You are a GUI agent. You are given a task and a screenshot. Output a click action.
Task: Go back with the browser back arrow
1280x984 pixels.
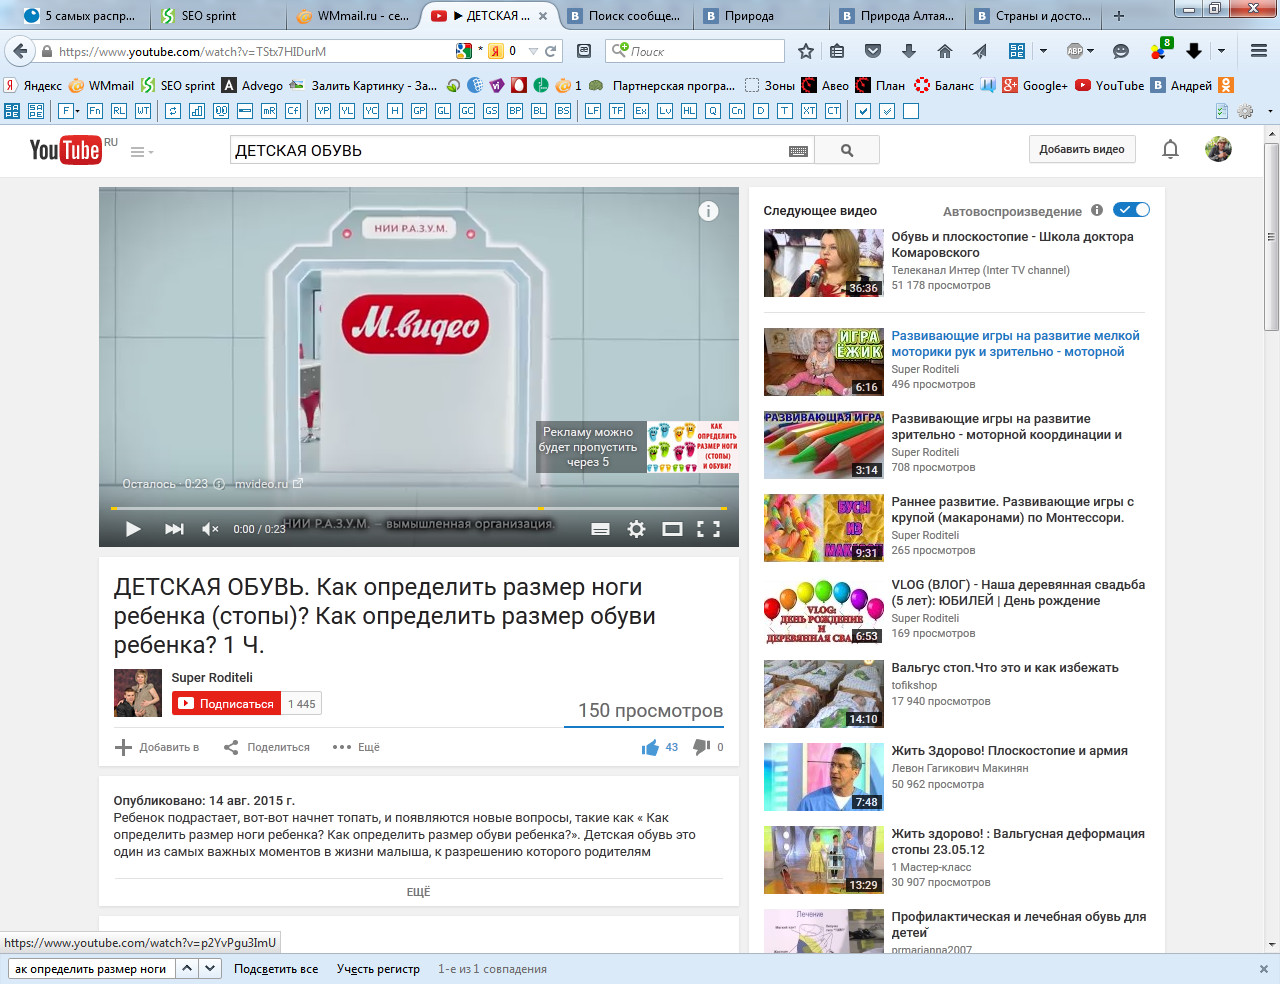click(19, 51)
